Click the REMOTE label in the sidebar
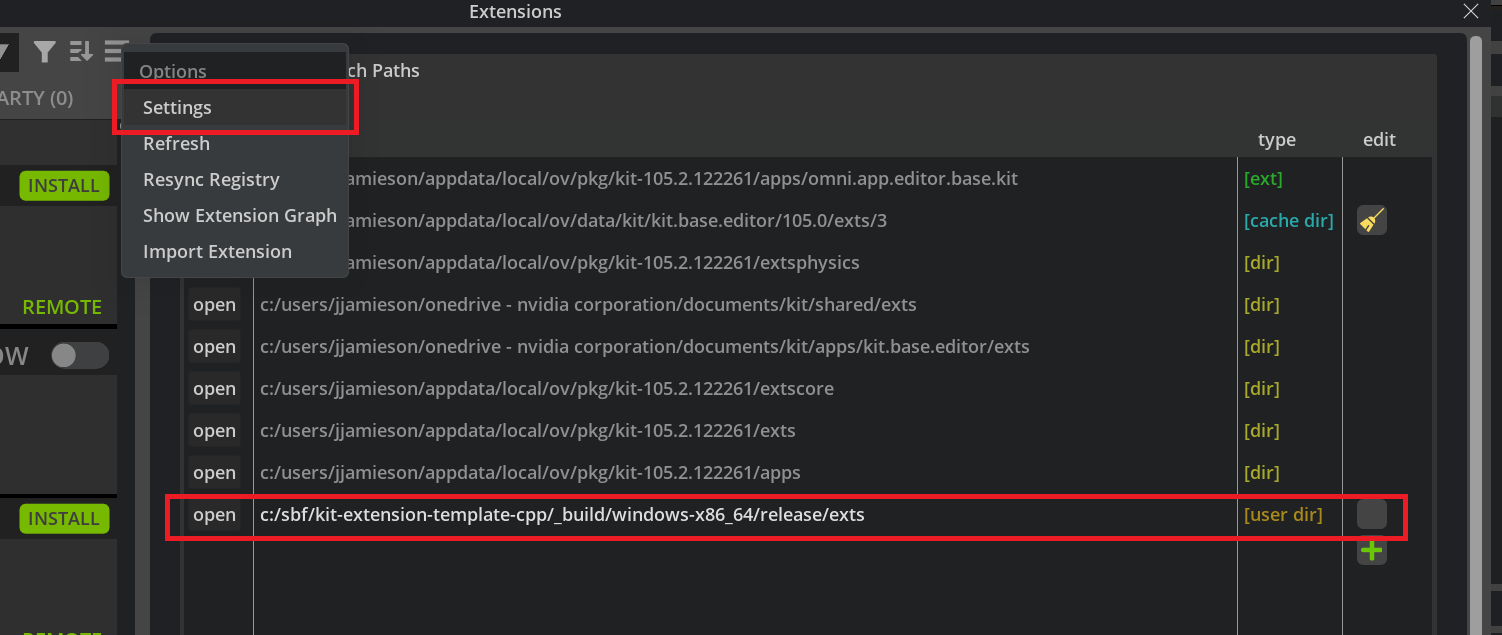Viewport: 1502px width, 635px height. (x=64, y=307)
